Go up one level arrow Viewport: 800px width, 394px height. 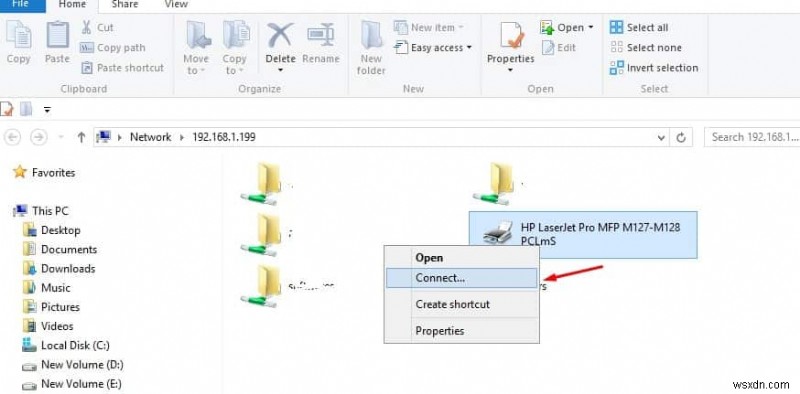pos(81,137)
